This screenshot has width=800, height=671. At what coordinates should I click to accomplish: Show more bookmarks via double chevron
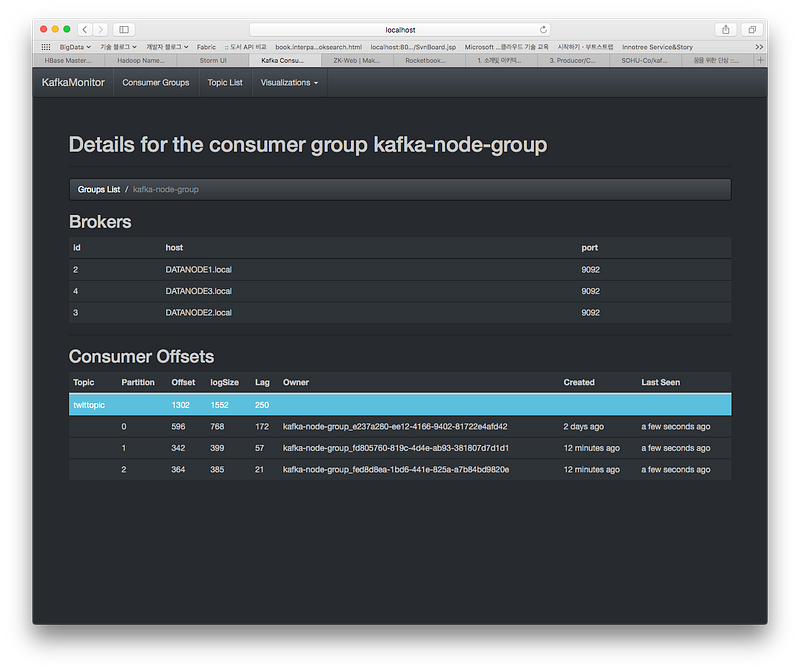(759, 47)
